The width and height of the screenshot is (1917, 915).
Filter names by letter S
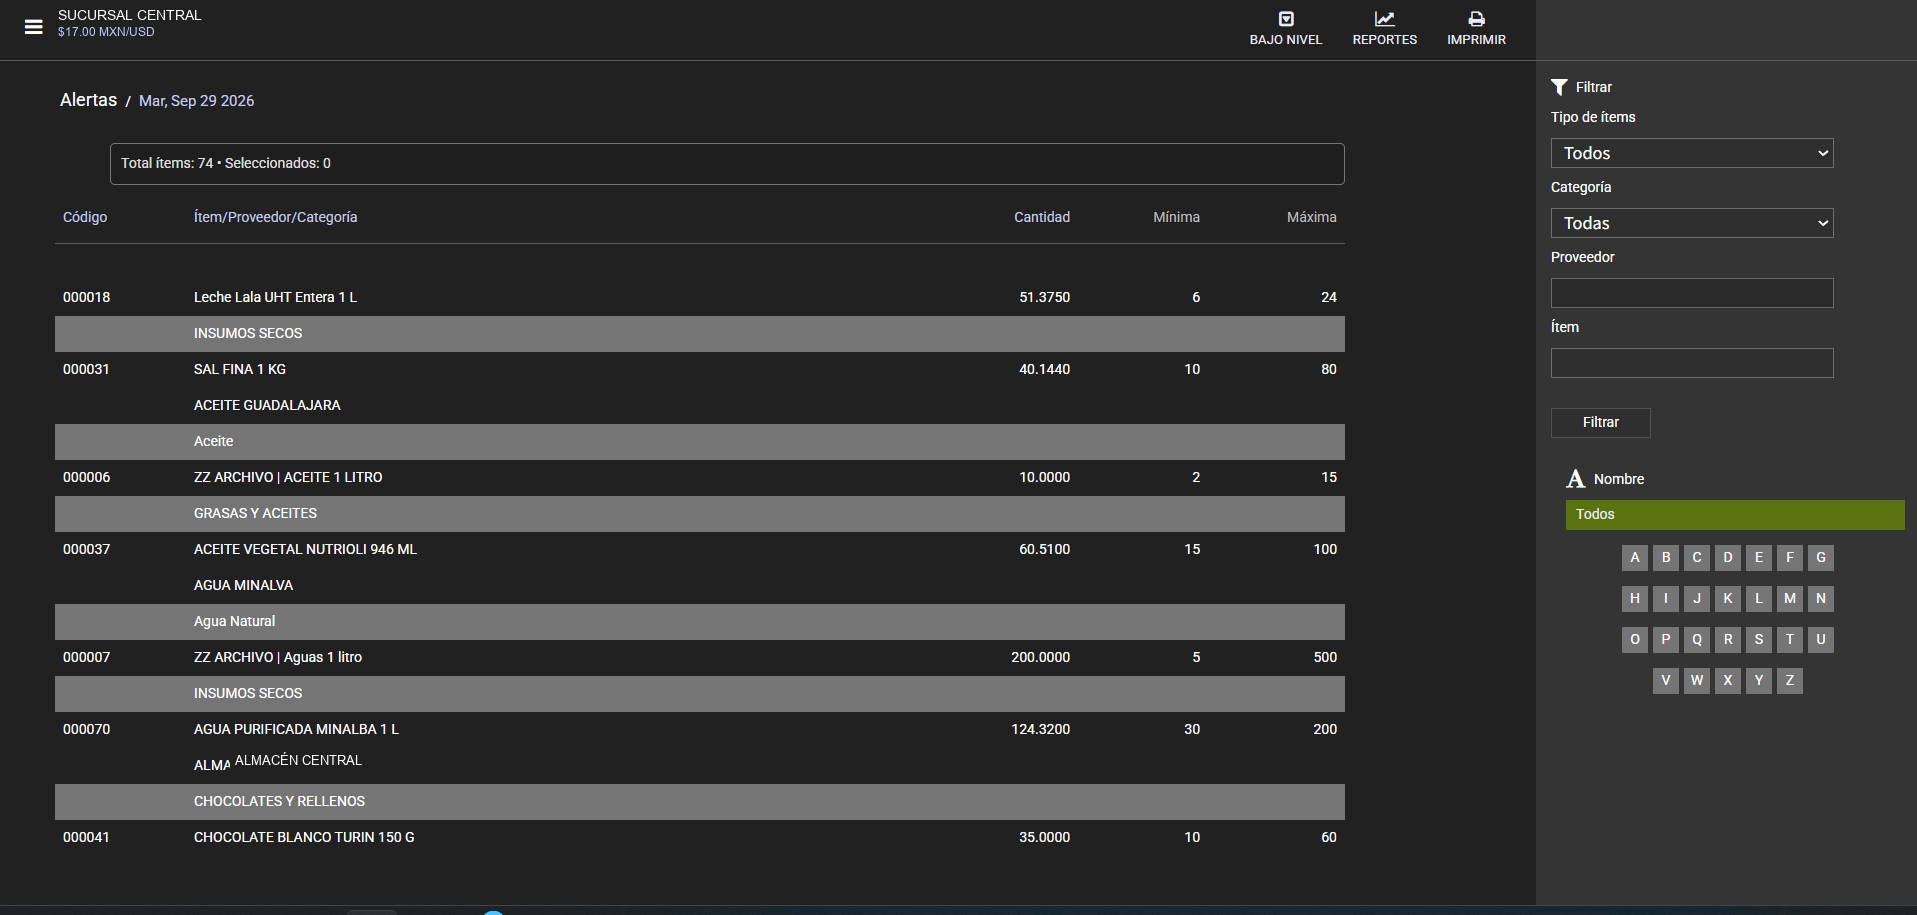[1759, 640]
